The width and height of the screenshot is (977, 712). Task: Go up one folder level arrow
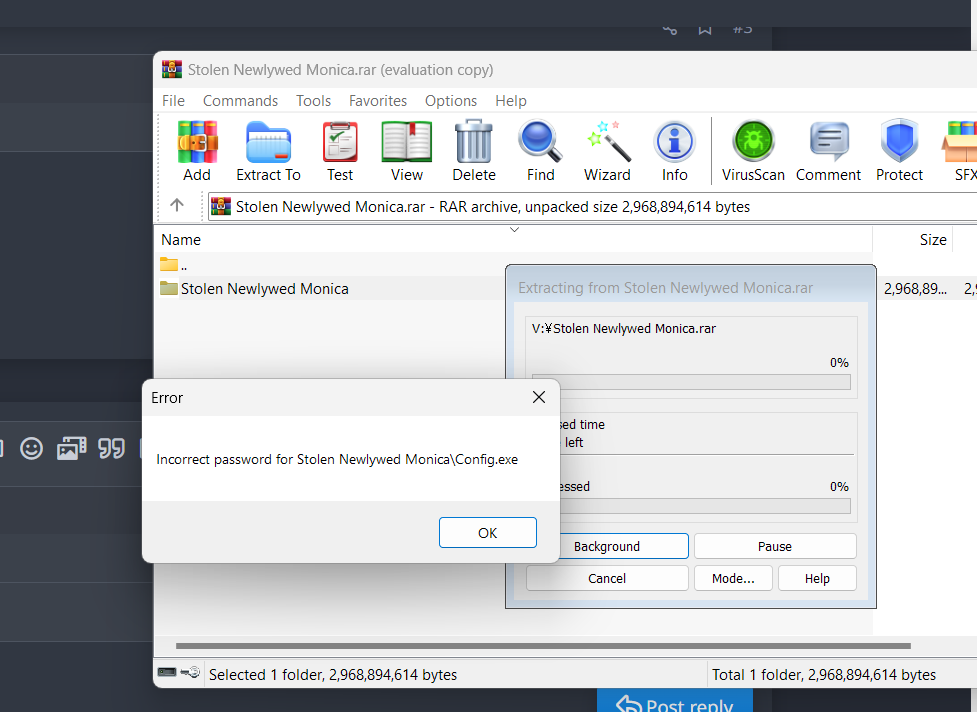click(x=177, y=205)
